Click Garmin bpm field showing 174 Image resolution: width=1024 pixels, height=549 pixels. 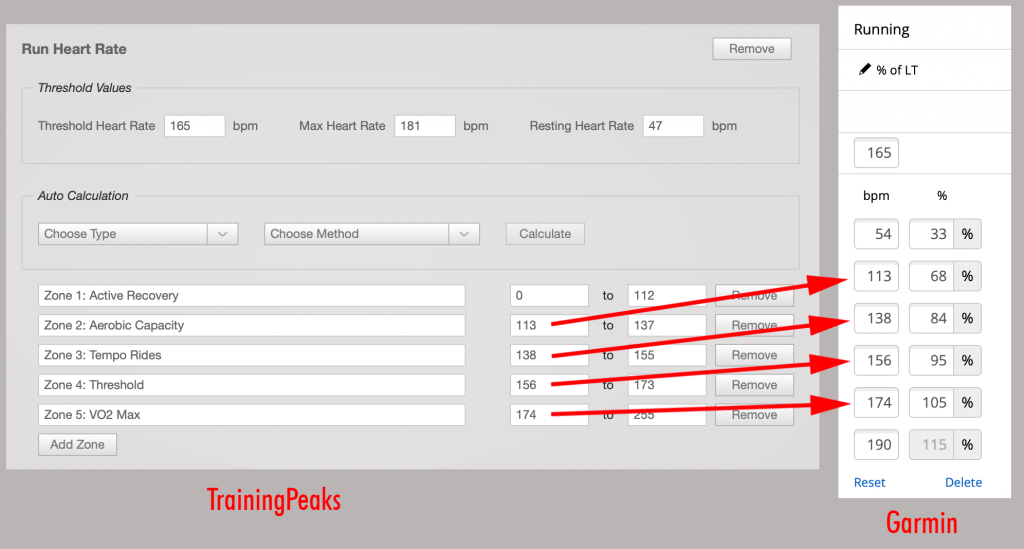(876, 403)
